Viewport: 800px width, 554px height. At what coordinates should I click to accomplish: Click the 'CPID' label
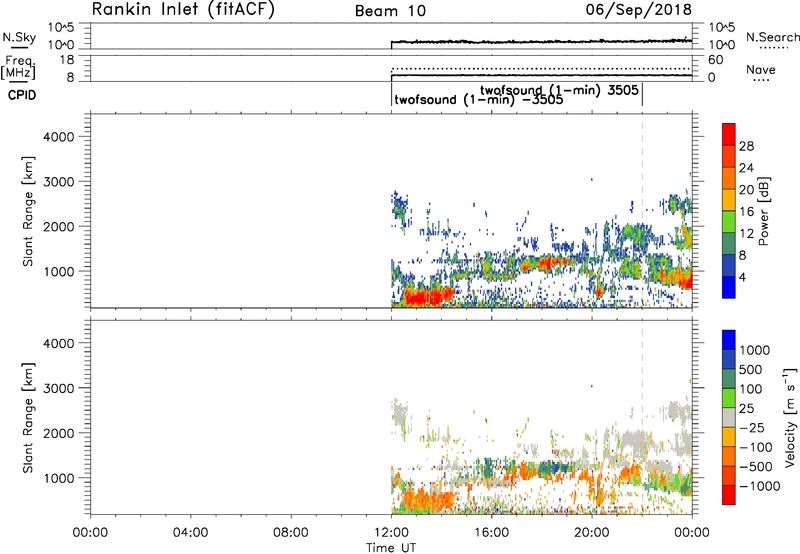click(x=22, y=95)
